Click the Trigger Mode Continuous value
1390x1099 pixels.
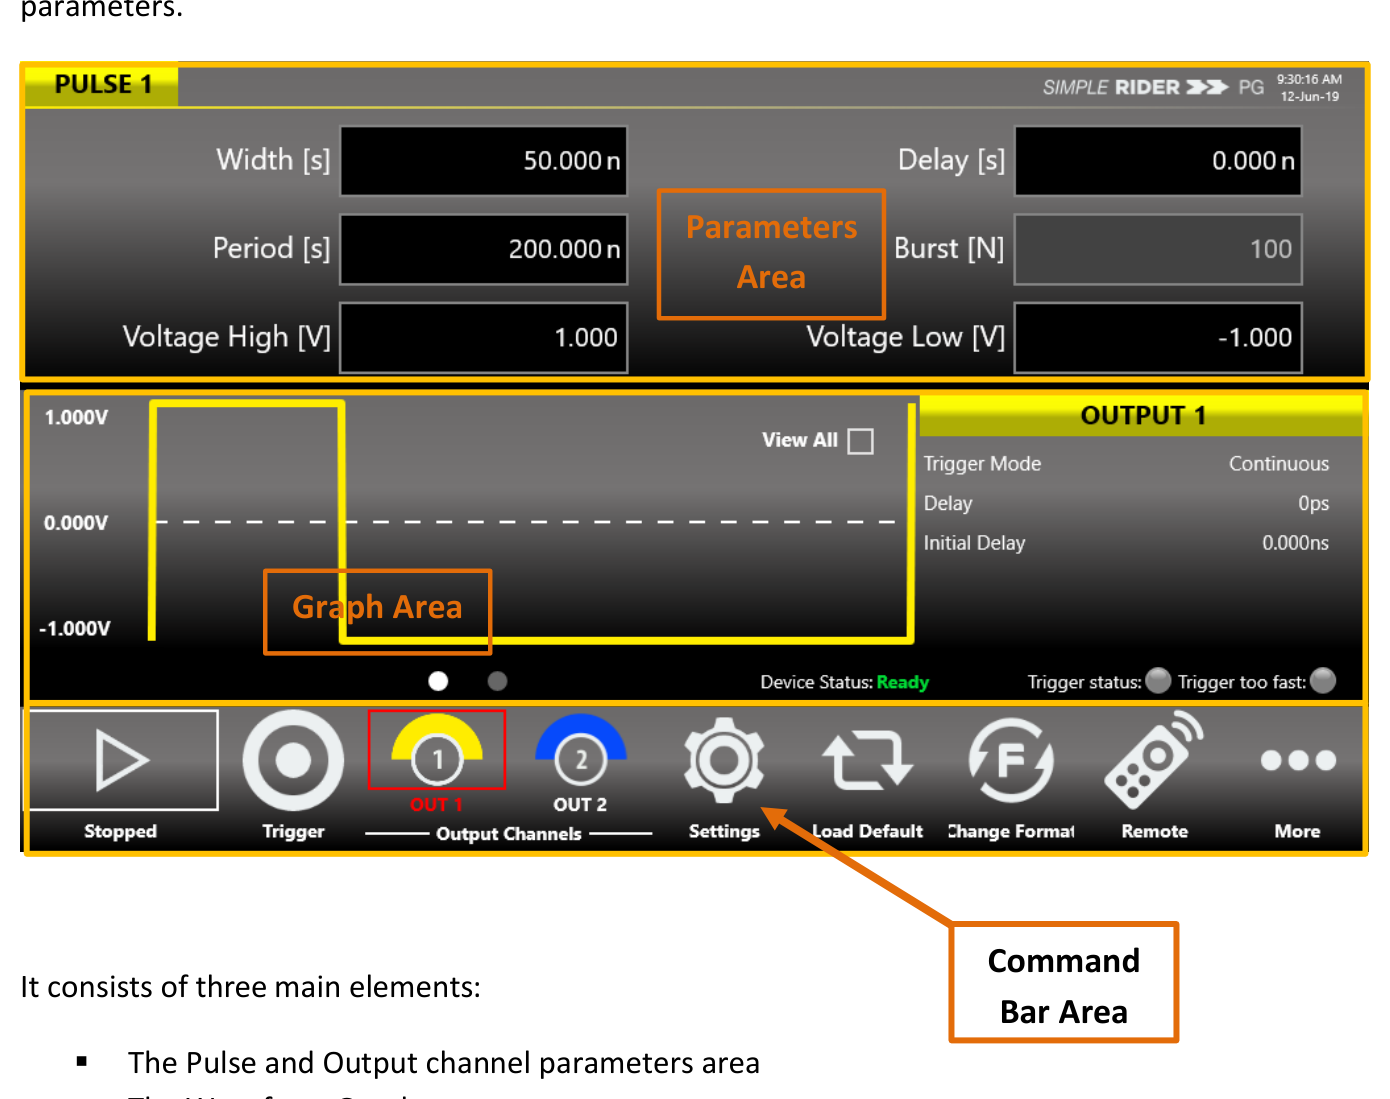1279,464
